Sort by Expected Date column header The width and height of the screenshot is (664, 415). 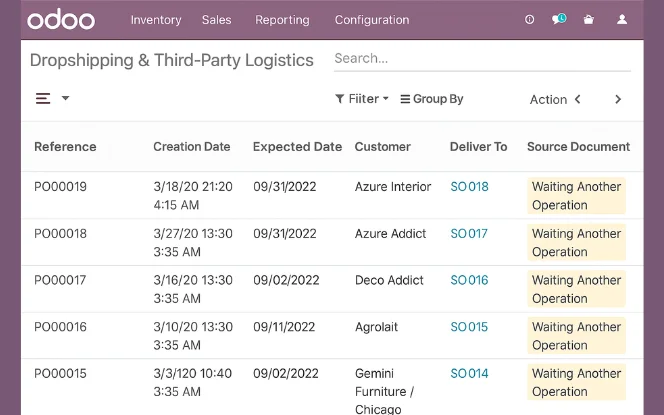tap(297, 147)
